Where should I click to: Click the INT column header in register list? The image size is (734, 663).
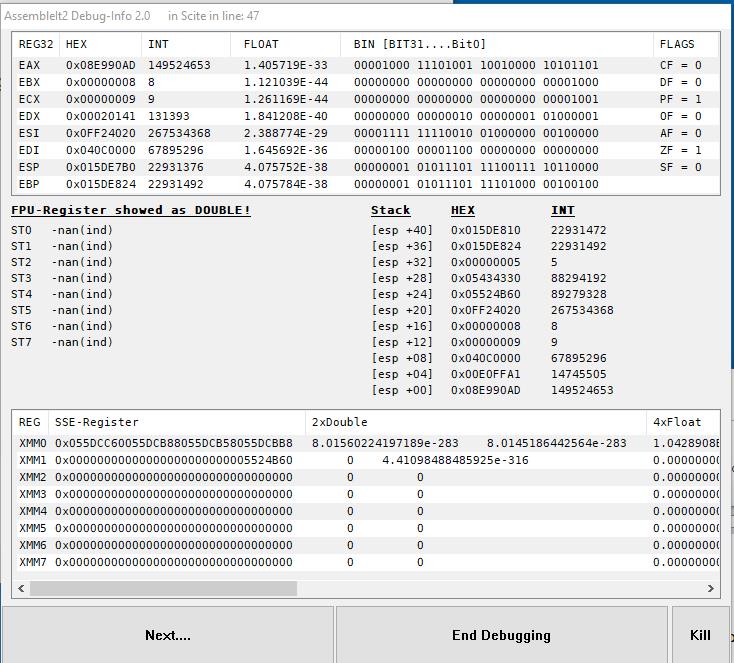pos(188,44)
